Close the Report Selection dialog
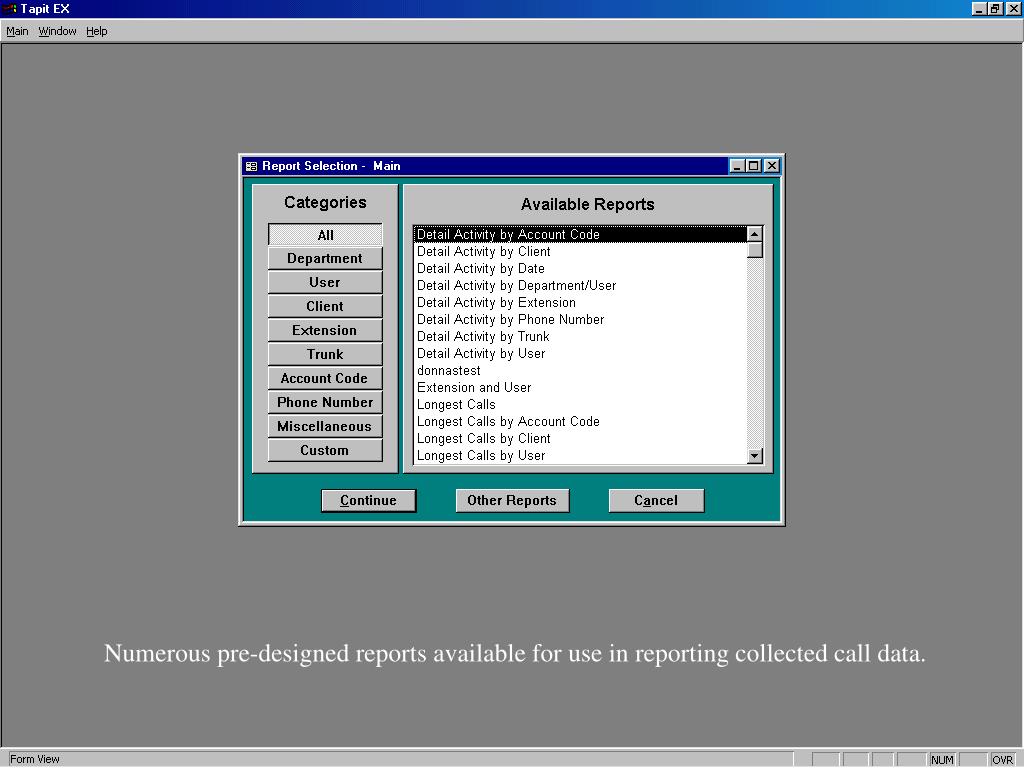Screen dimensions: 1024x768 (x=771, y=166)
